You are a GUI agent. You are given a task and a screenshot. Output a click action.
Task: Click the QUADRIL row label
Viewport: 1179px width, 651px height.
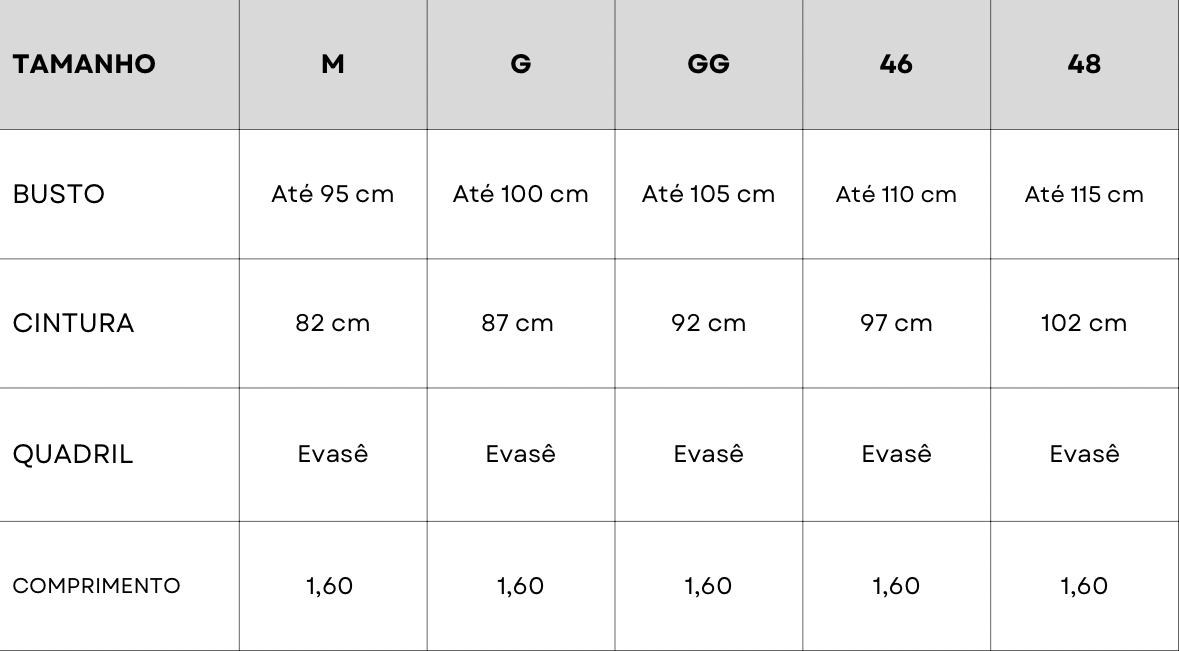[73, 454]
